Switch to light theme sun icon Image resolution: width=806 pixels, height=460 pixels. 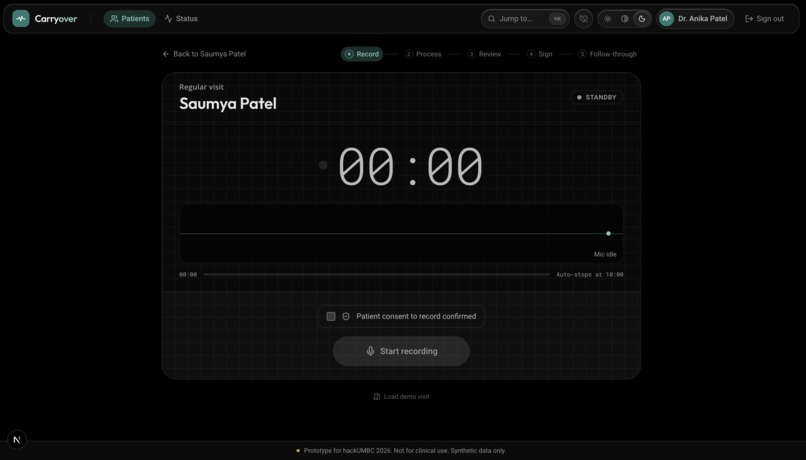[608, 19]
